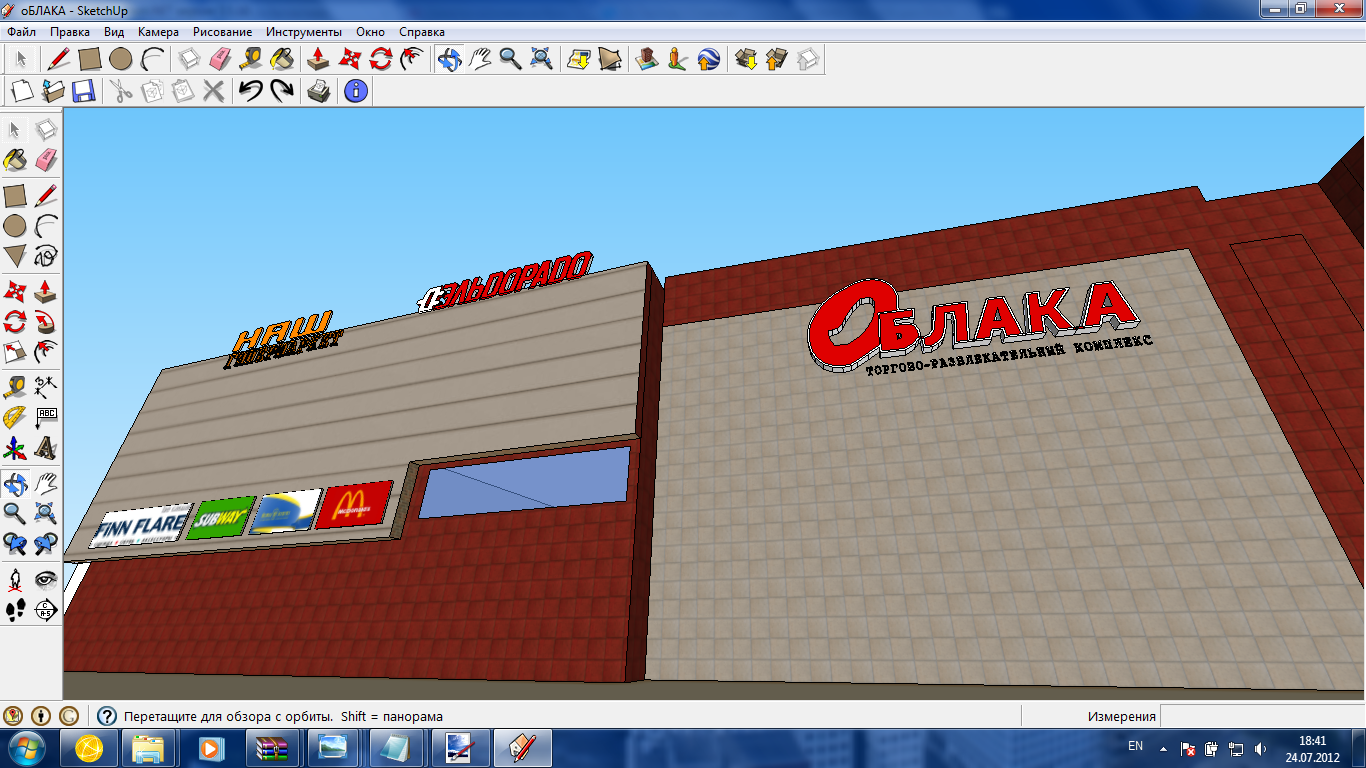This screenshot has height=768, width=1366.
Task: Click the EN language indicator
Action: click(x=1135, y=746)
